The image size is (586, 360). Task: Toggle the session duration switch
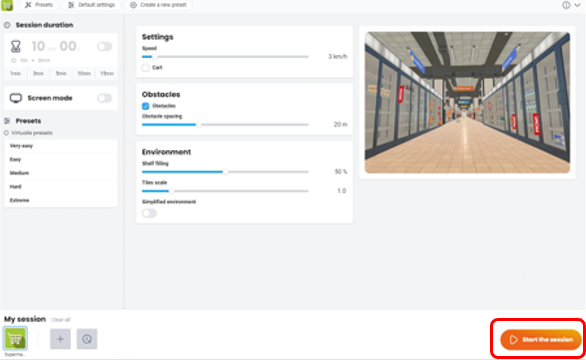(104, 46)
